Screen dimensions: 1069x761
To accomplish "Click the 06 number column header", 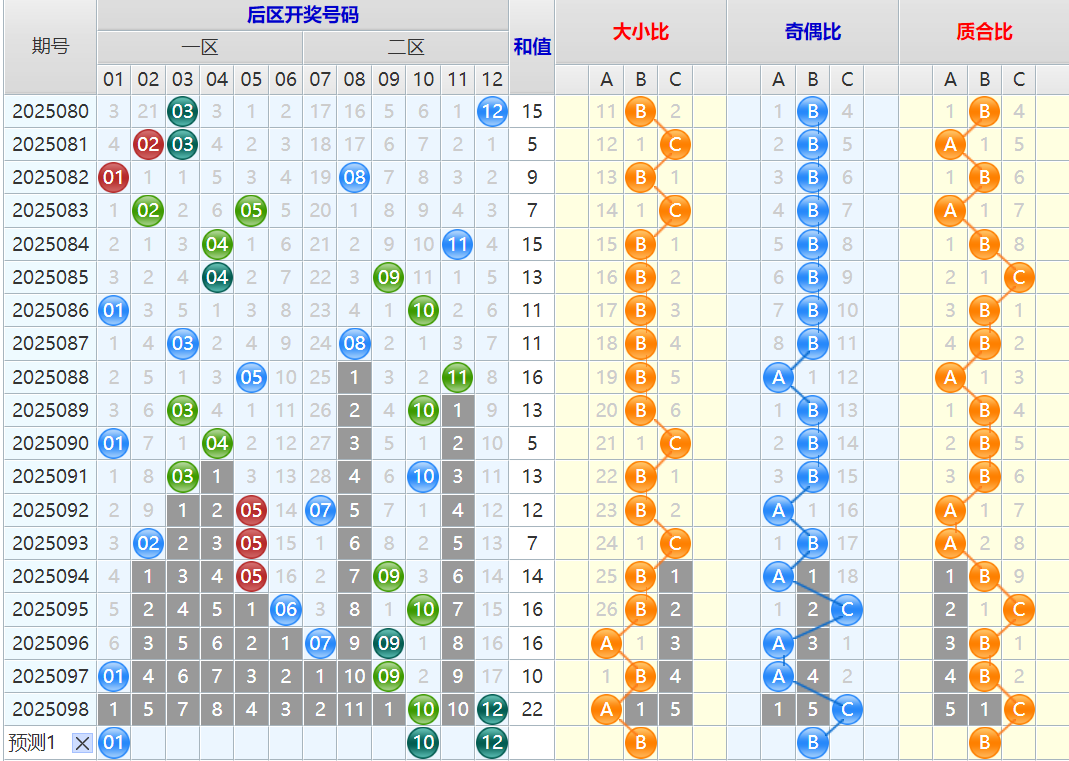I will [x=286, y=80].
